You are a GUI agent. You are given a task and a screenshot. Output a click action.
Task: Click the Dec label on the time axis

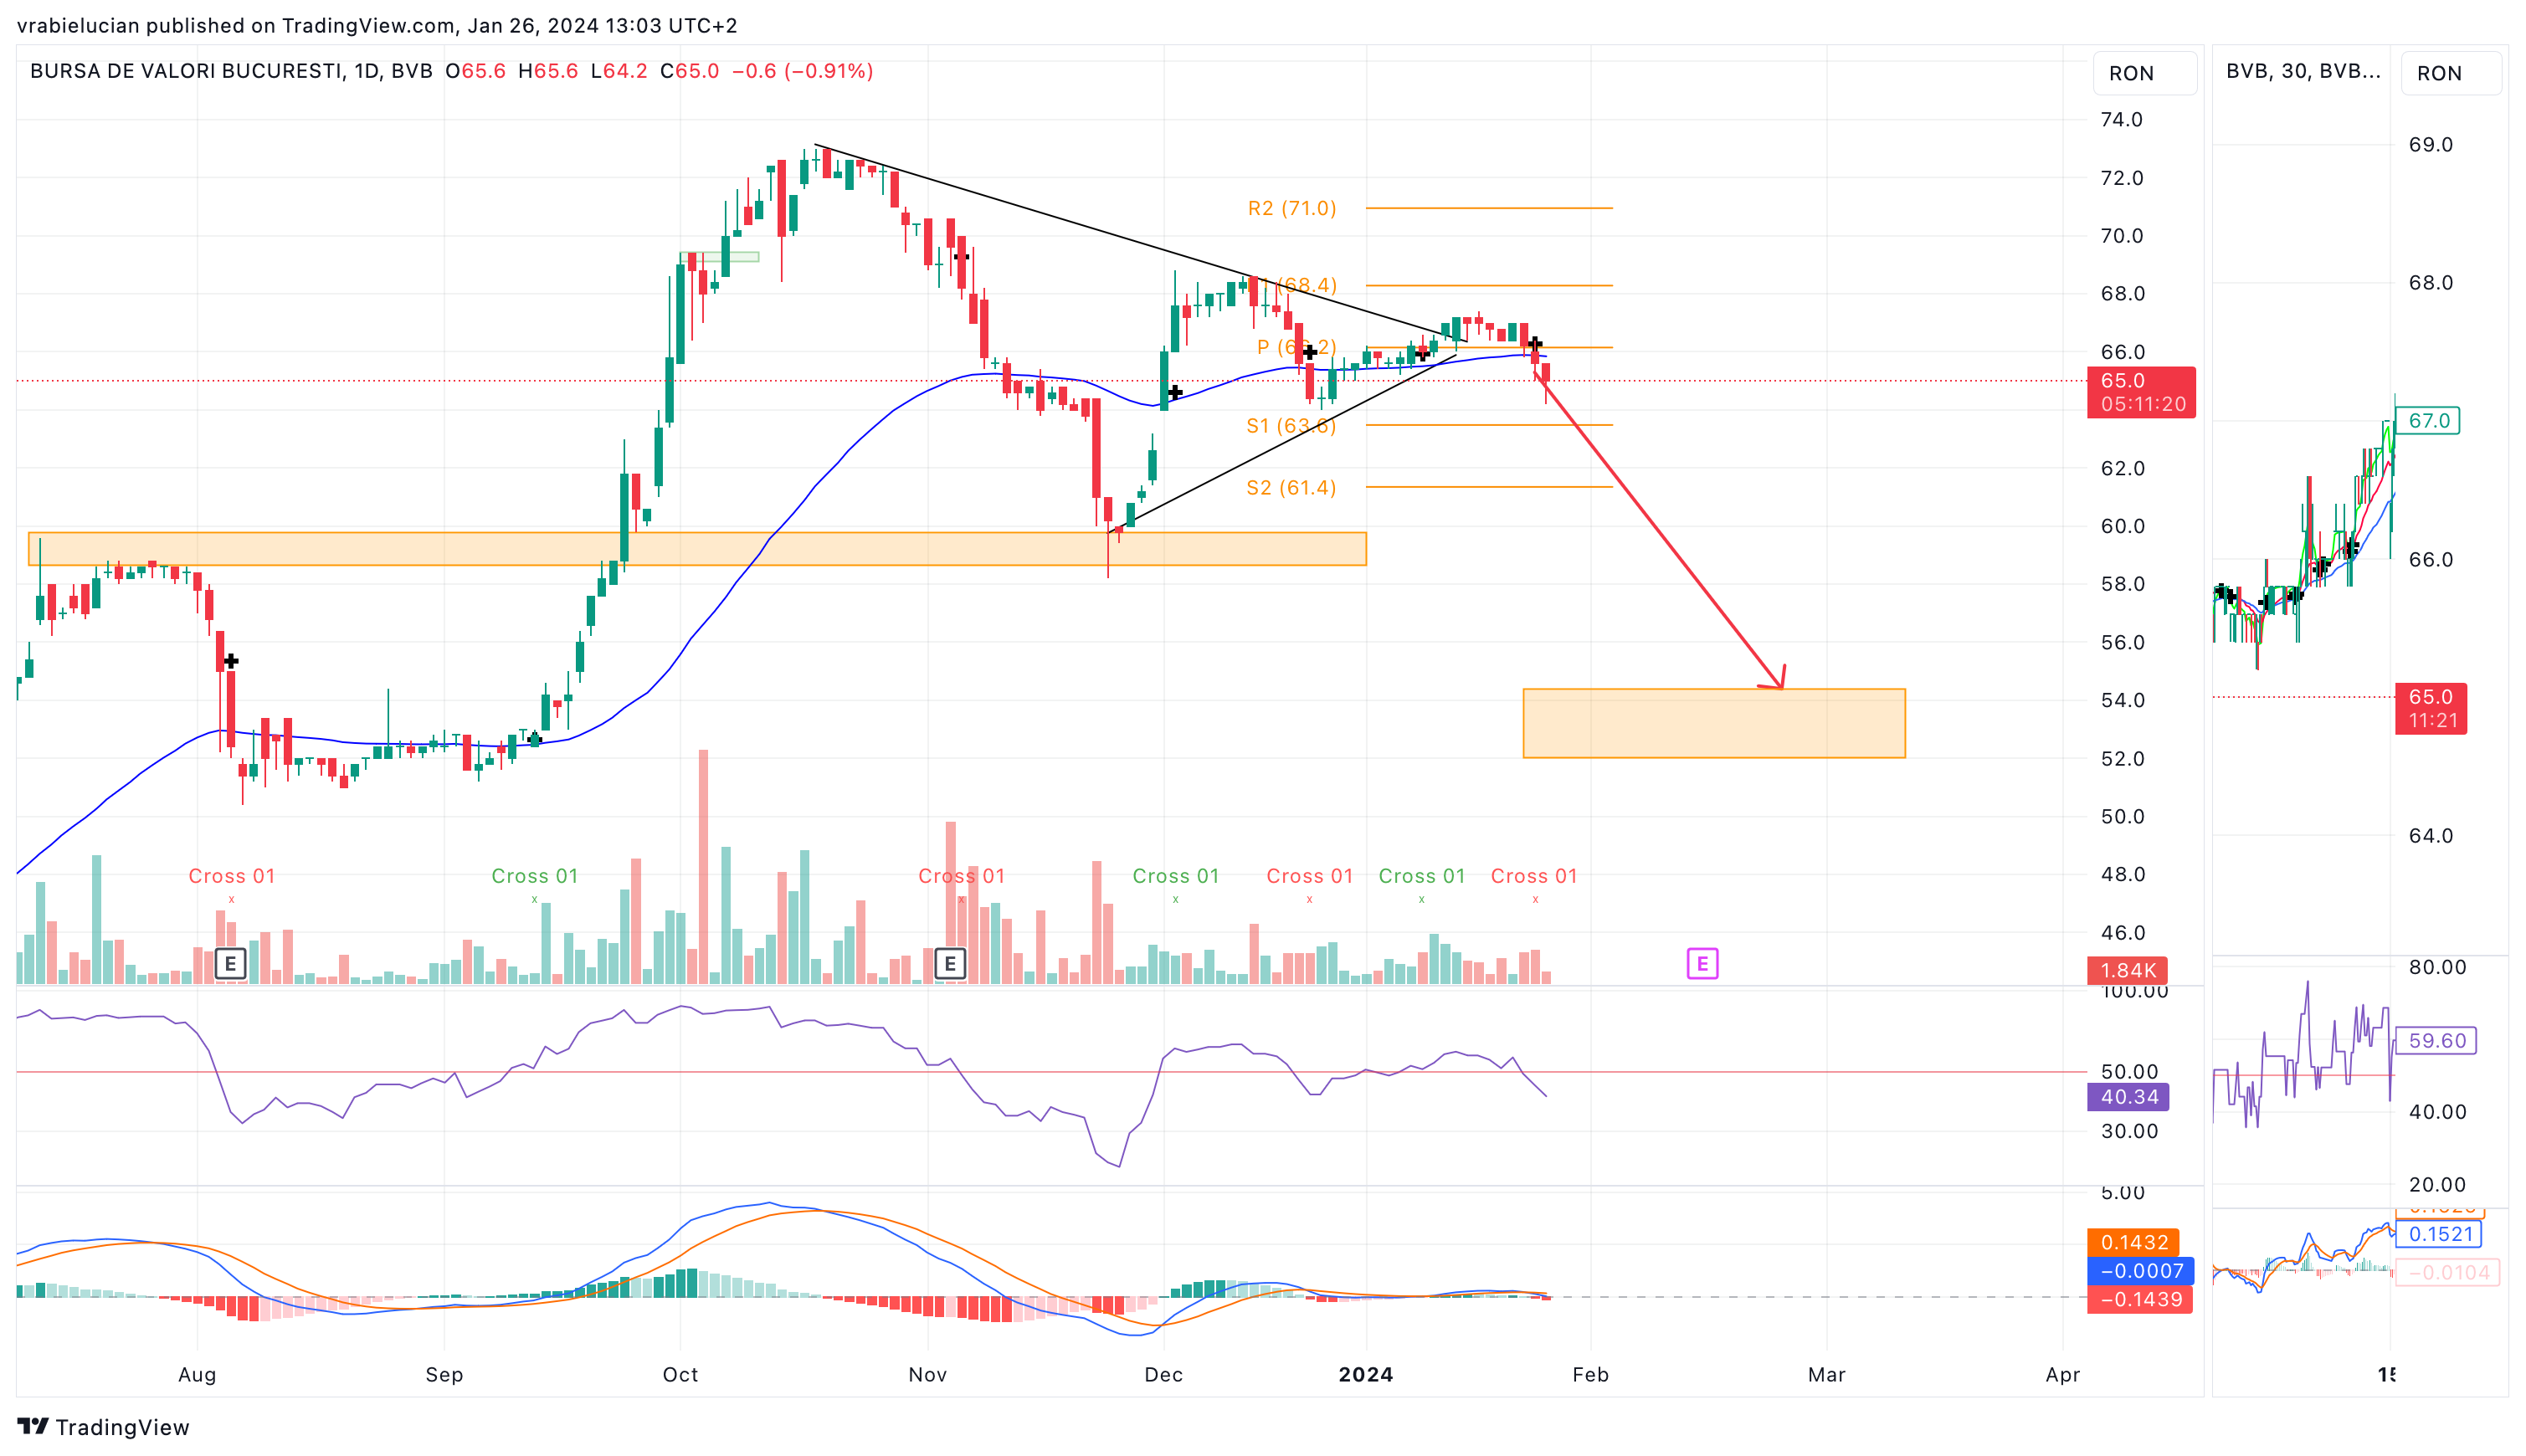click(1164, 1375)
